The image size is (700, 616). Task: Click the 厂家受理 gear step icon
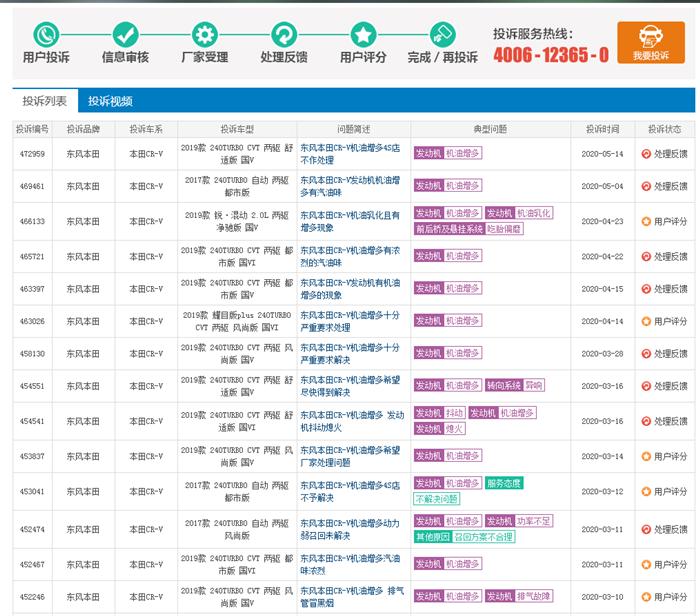(x=204, y=34)
